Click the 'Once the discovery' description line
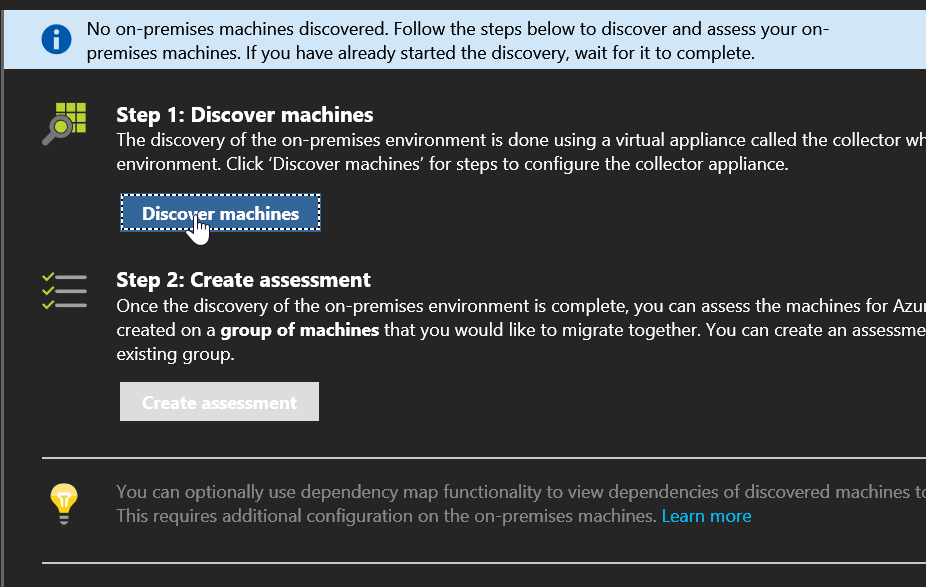Screen dimensions: 926x587 pos(500,305)
